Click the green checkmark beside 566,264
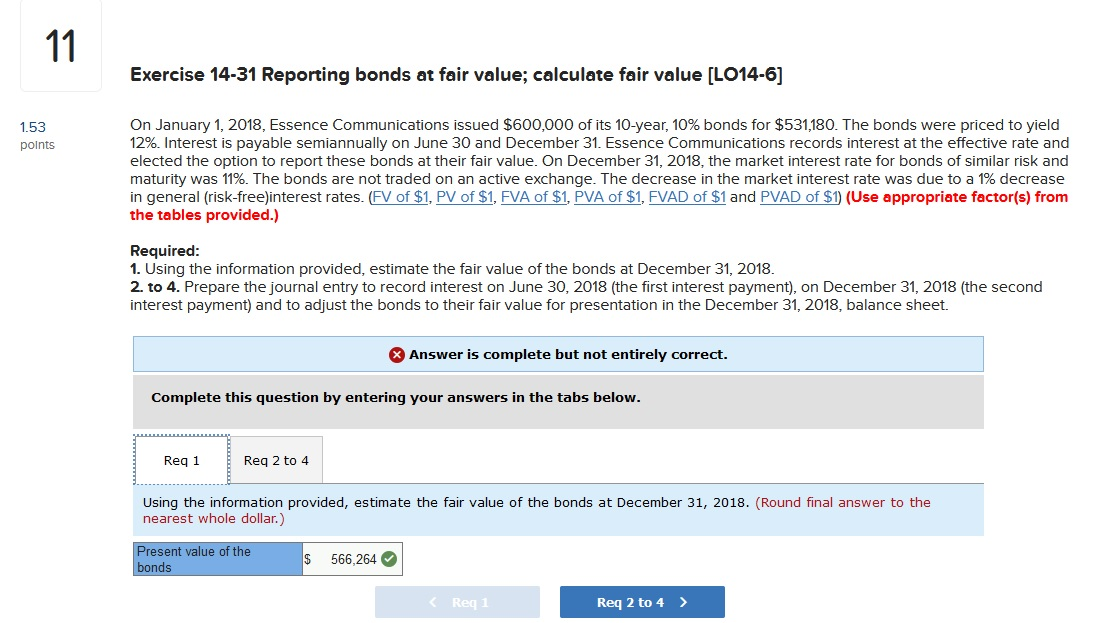 coord(390,558)
